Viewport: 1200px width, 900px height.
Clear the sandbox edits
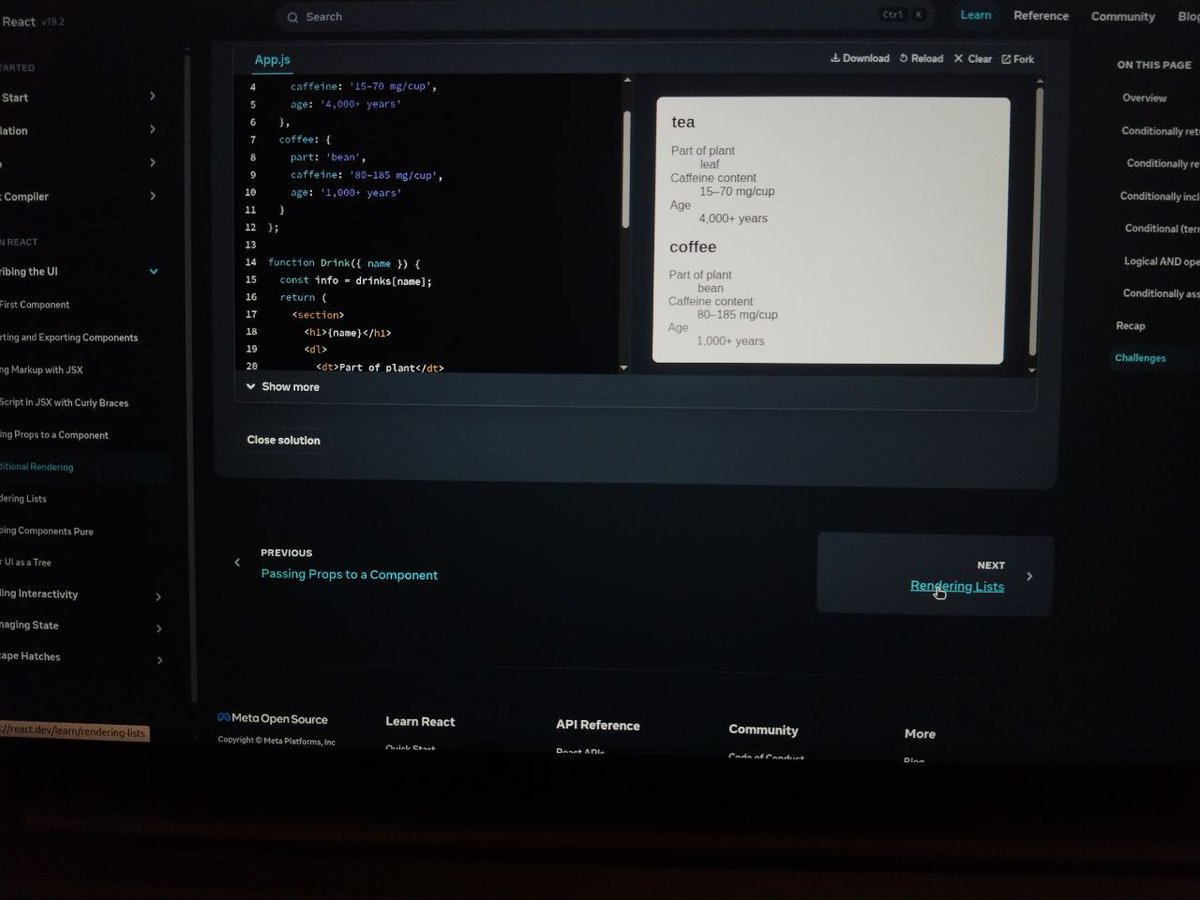coord(973,59)
